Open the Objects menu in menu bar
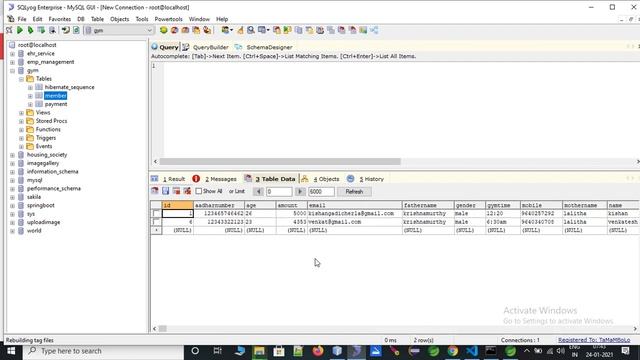Viewport: 640px width, 360px height. click(119, 19)
